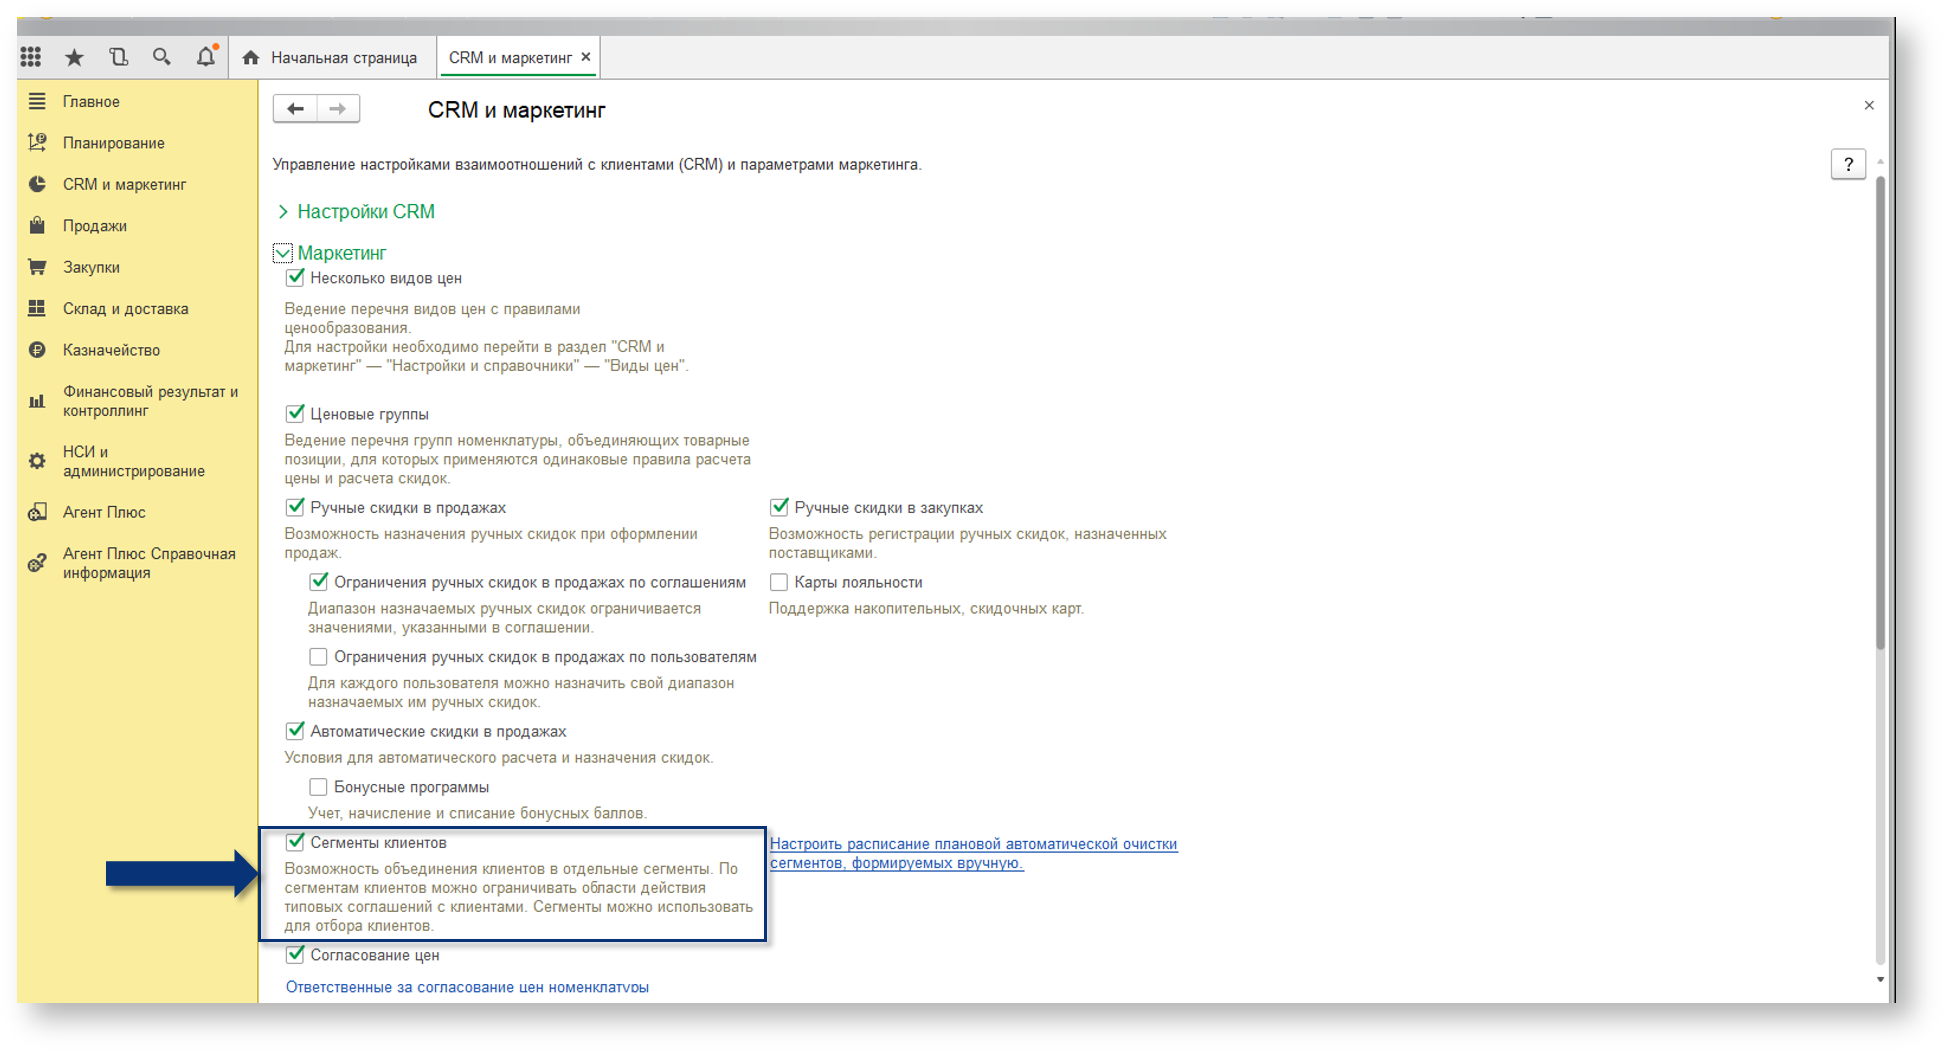Open Склад и доставка section
The height and width of the screenshot is (1051, 1944).
pos(126,308)
